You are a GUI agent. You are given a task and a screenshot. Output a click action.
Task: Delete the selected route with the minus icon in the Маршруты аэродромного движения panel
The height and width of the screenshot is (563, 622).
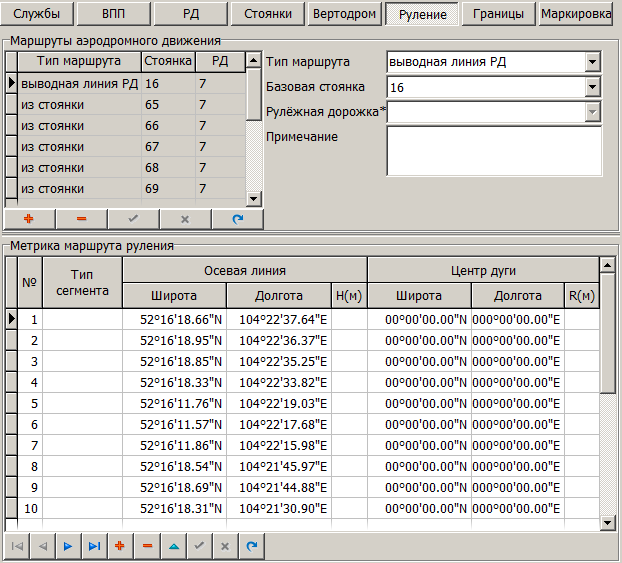tap(80, 218)
